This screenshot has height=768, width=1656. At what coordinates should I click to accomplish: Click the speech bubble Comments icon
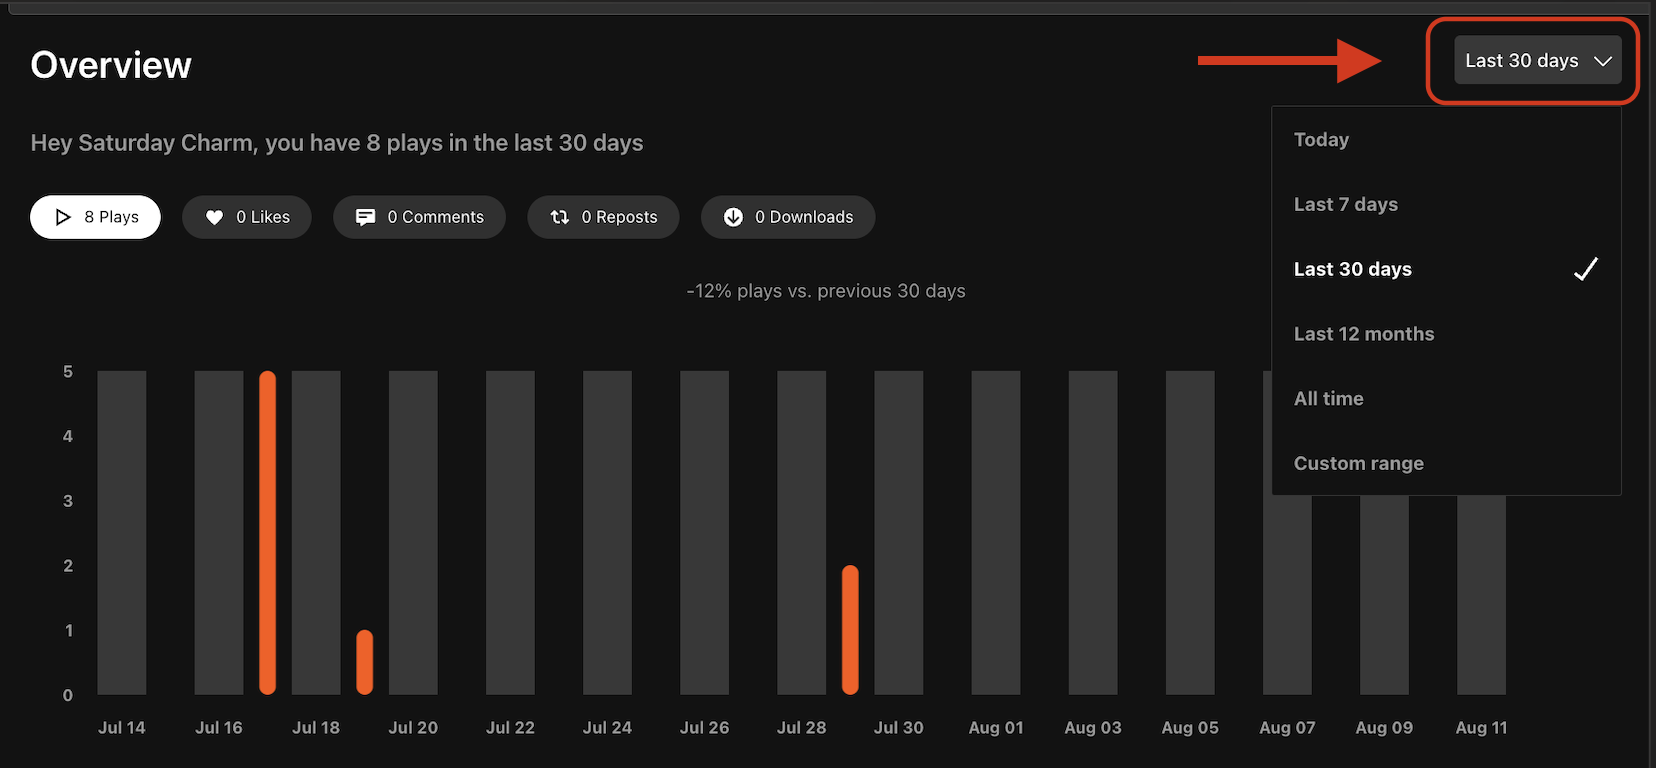366,217
